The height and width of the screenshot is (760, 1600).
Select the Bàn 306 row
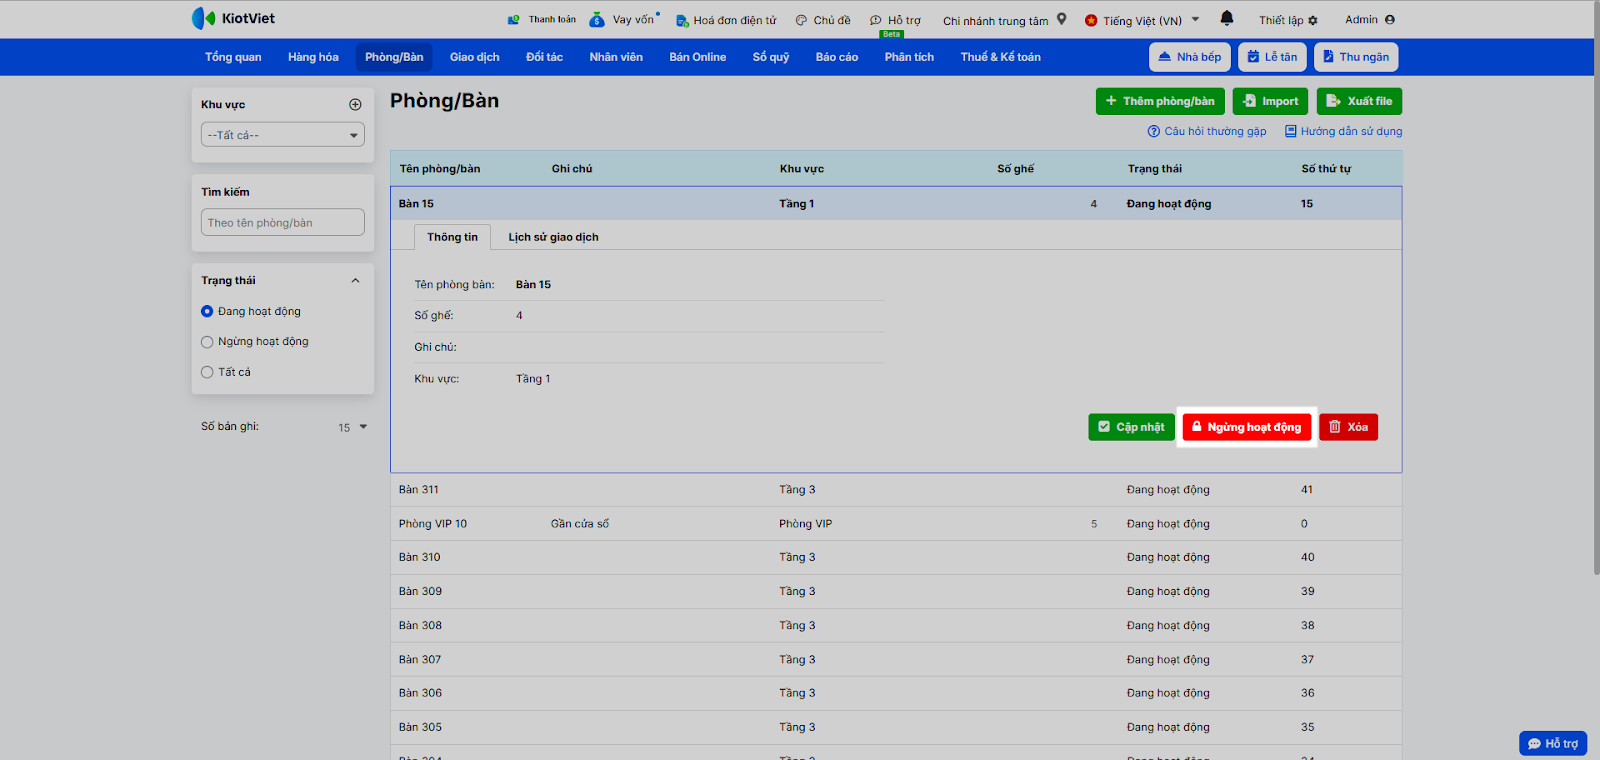click(x=896, y=693)
